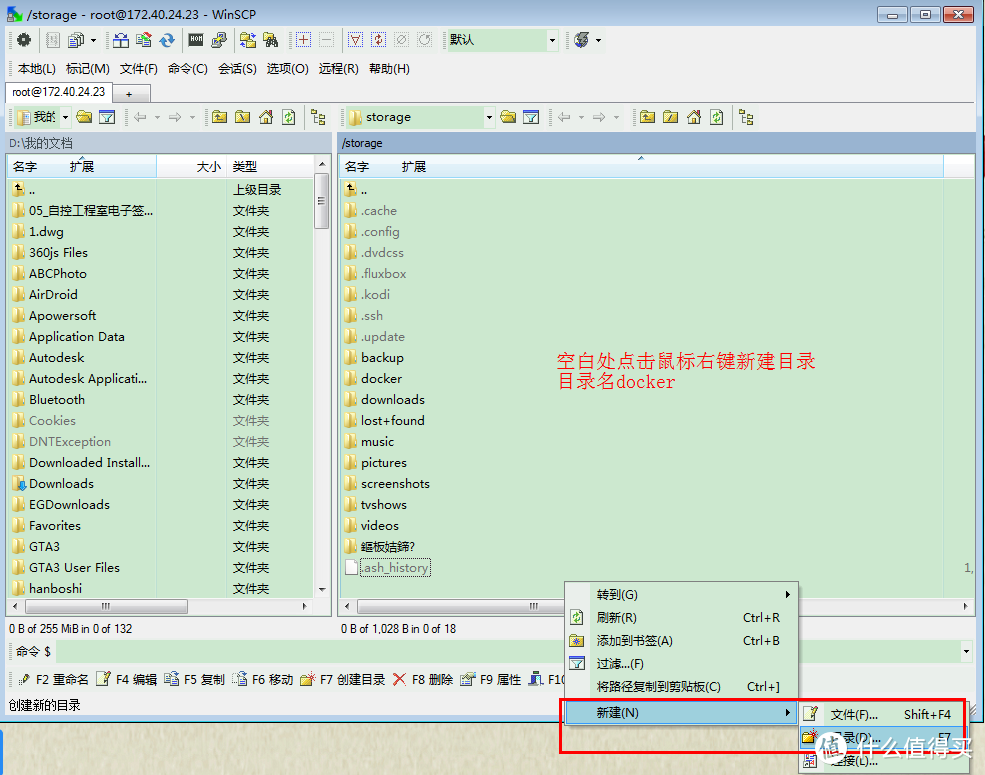Click the F4 编辑 button
Screen dimensions: 985x775
coord(127,680)
